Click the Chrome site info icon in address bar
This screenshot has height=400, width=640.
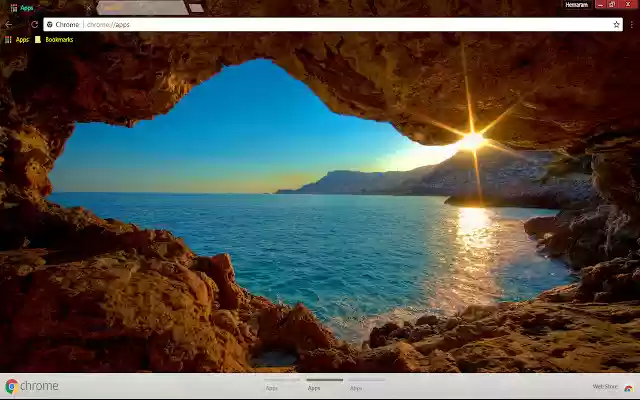click(50, 24)
